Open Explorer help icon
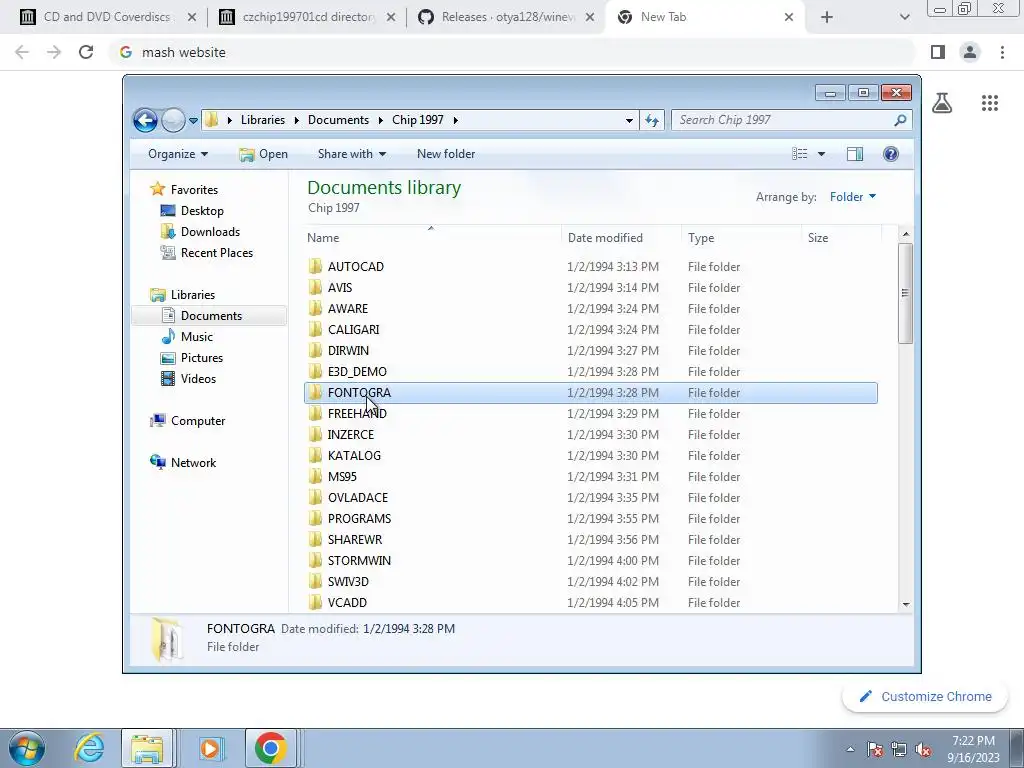The image size is (1024, 768). click(890, 154)
